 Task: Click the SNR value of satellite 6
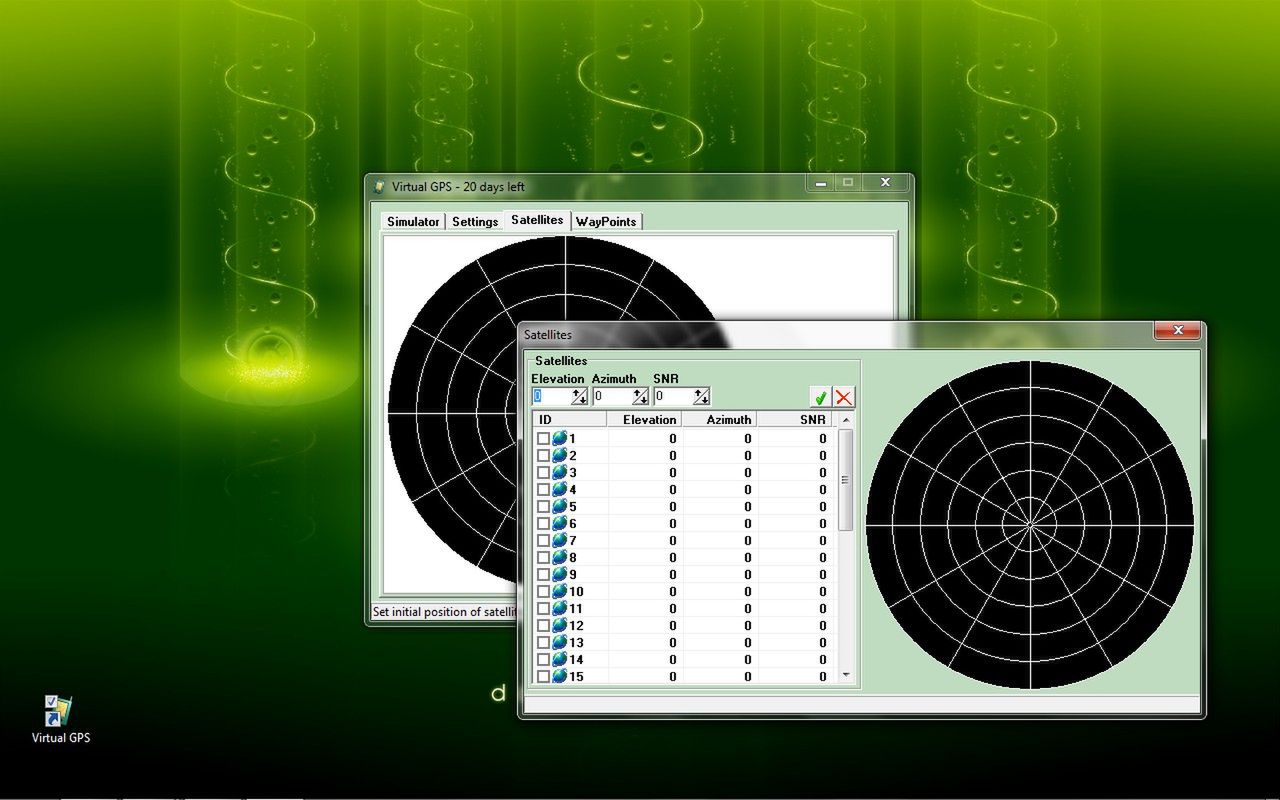click(822, 523)
